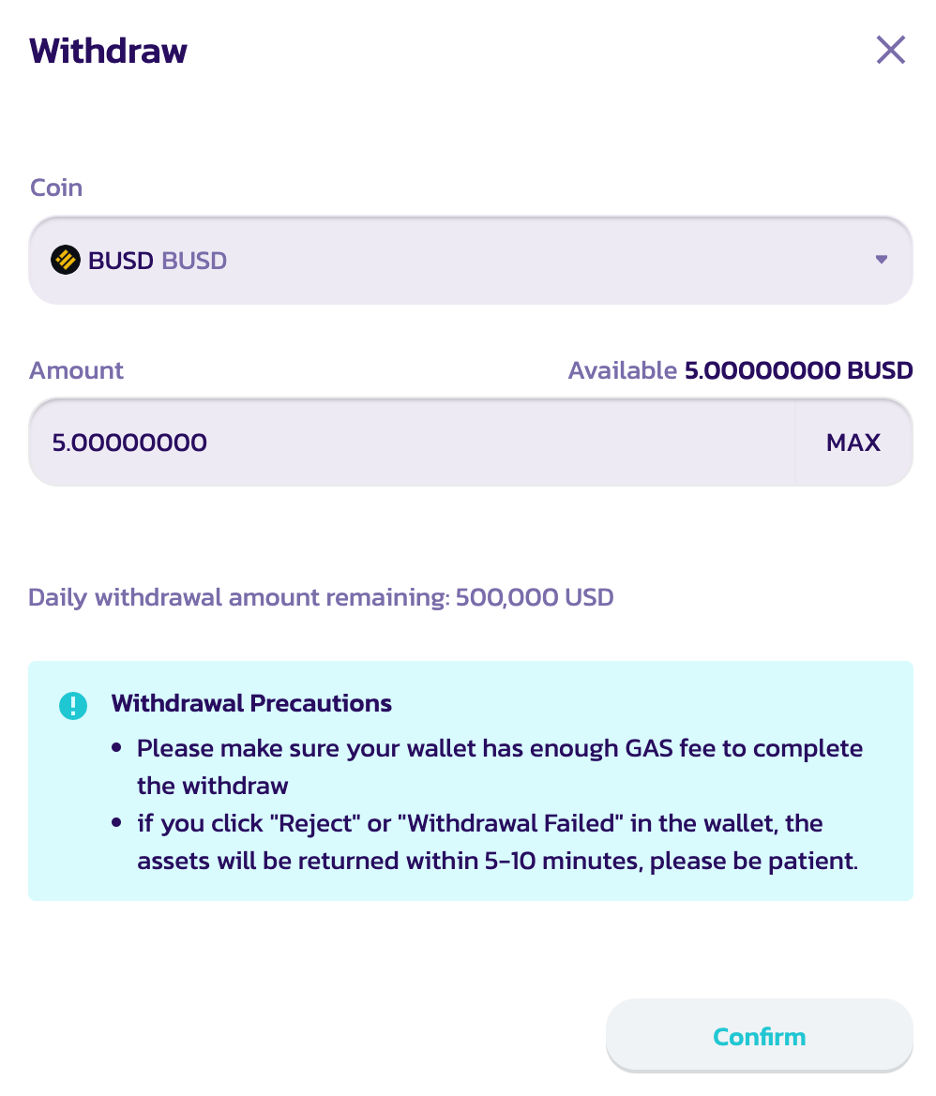Click the gray BUSD ticker text

pyautogui.click(x=194, y=261)
